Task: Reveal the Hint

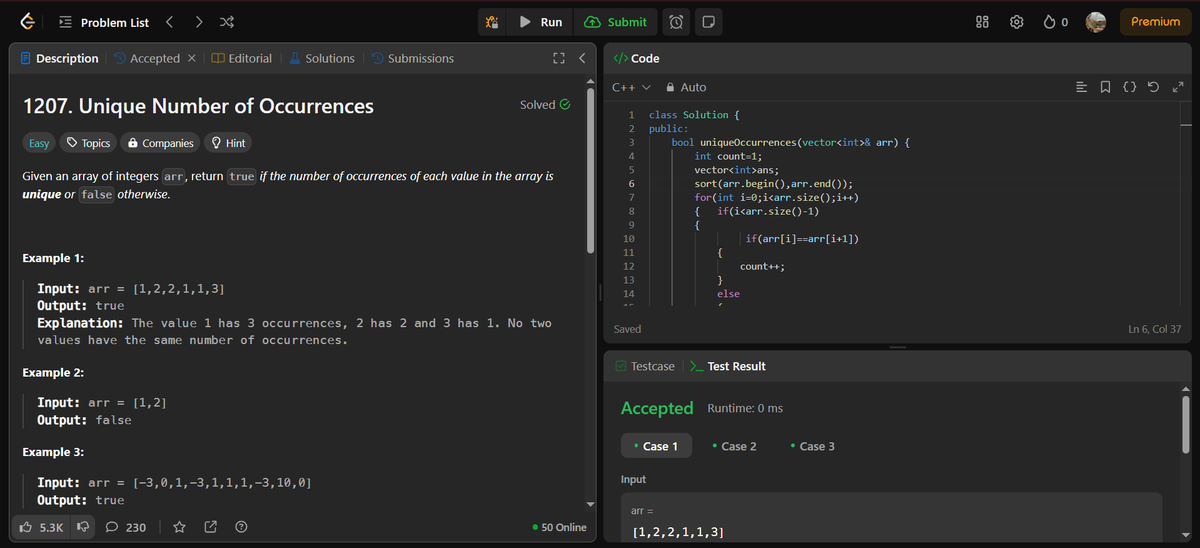Action: click(227, 143)
